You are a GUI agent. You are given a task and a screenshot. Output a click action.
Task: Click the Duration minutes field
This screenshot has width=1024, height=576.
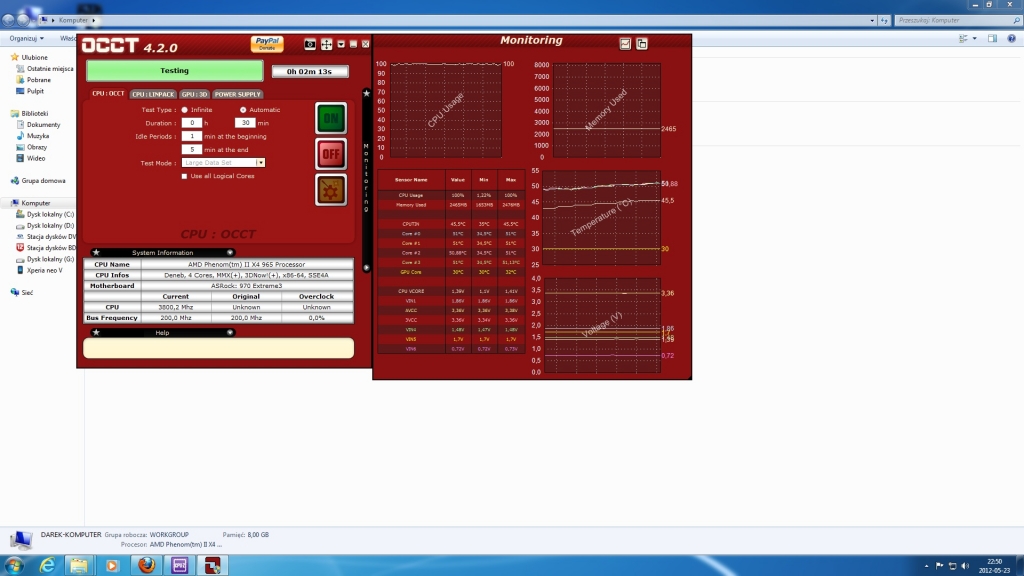(x=245, y=123)
